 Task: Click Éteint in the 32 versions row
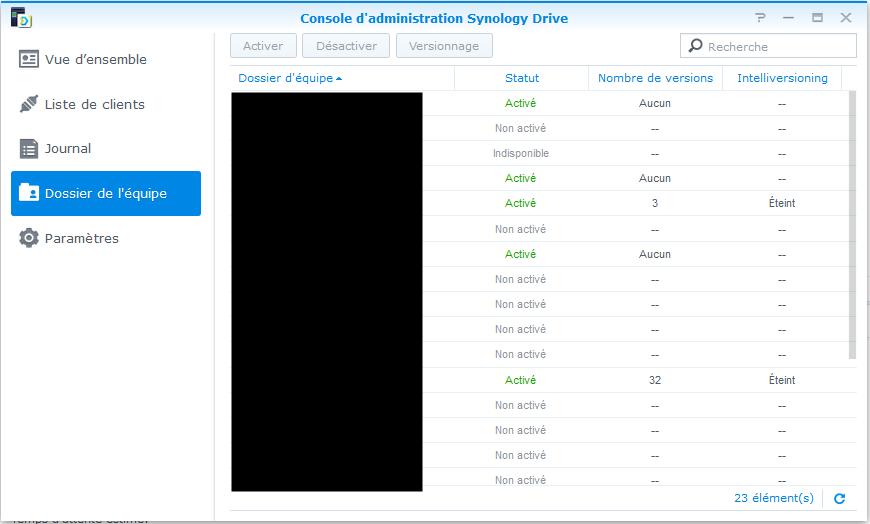point(782,380)
